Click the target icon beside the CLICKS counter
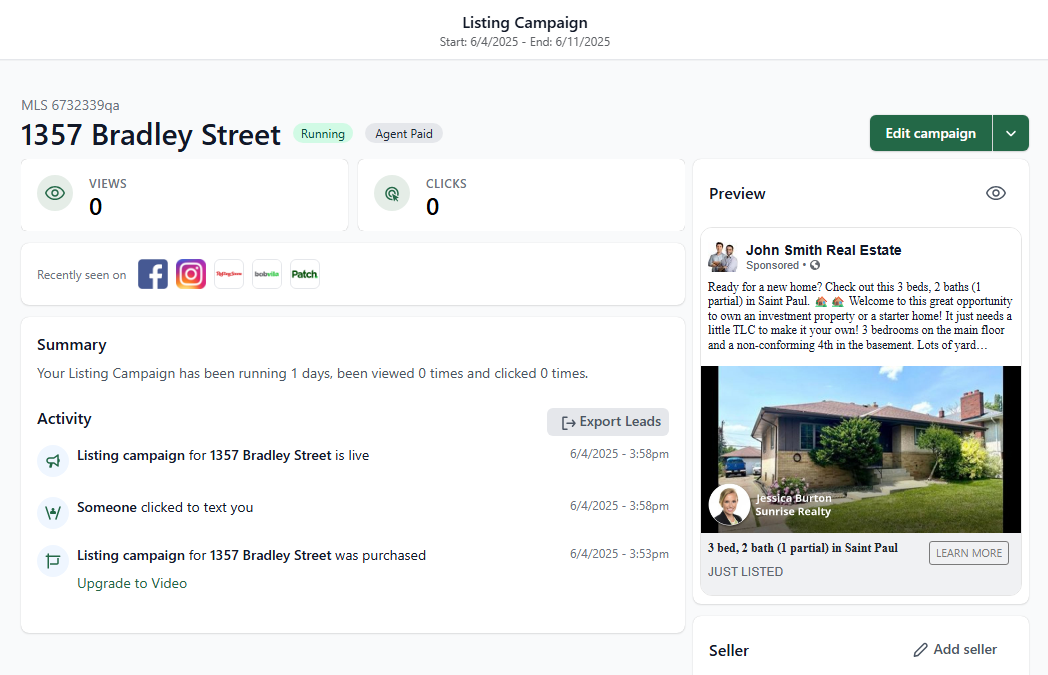1048x675 pixels. pyautogui.click(x=391, y=192)
